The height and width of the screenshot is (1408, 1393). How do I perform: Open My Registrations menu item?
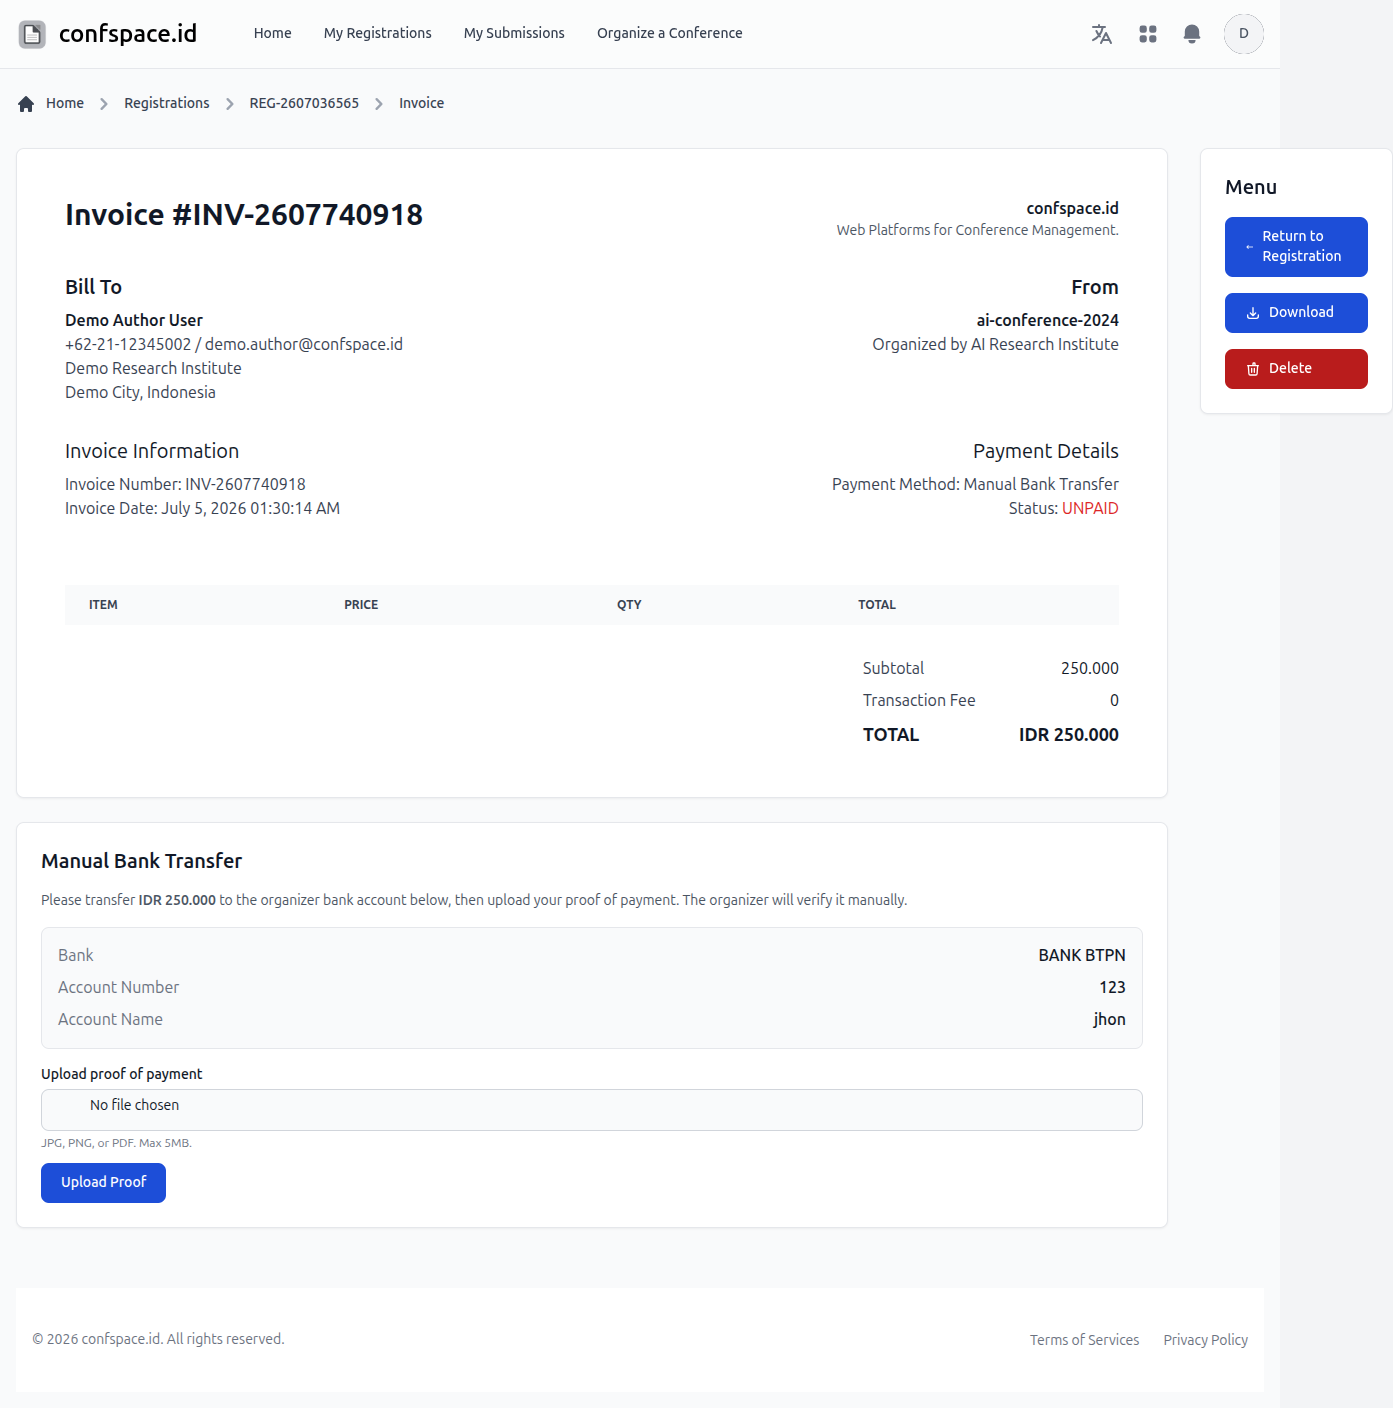tap(377, 33)
